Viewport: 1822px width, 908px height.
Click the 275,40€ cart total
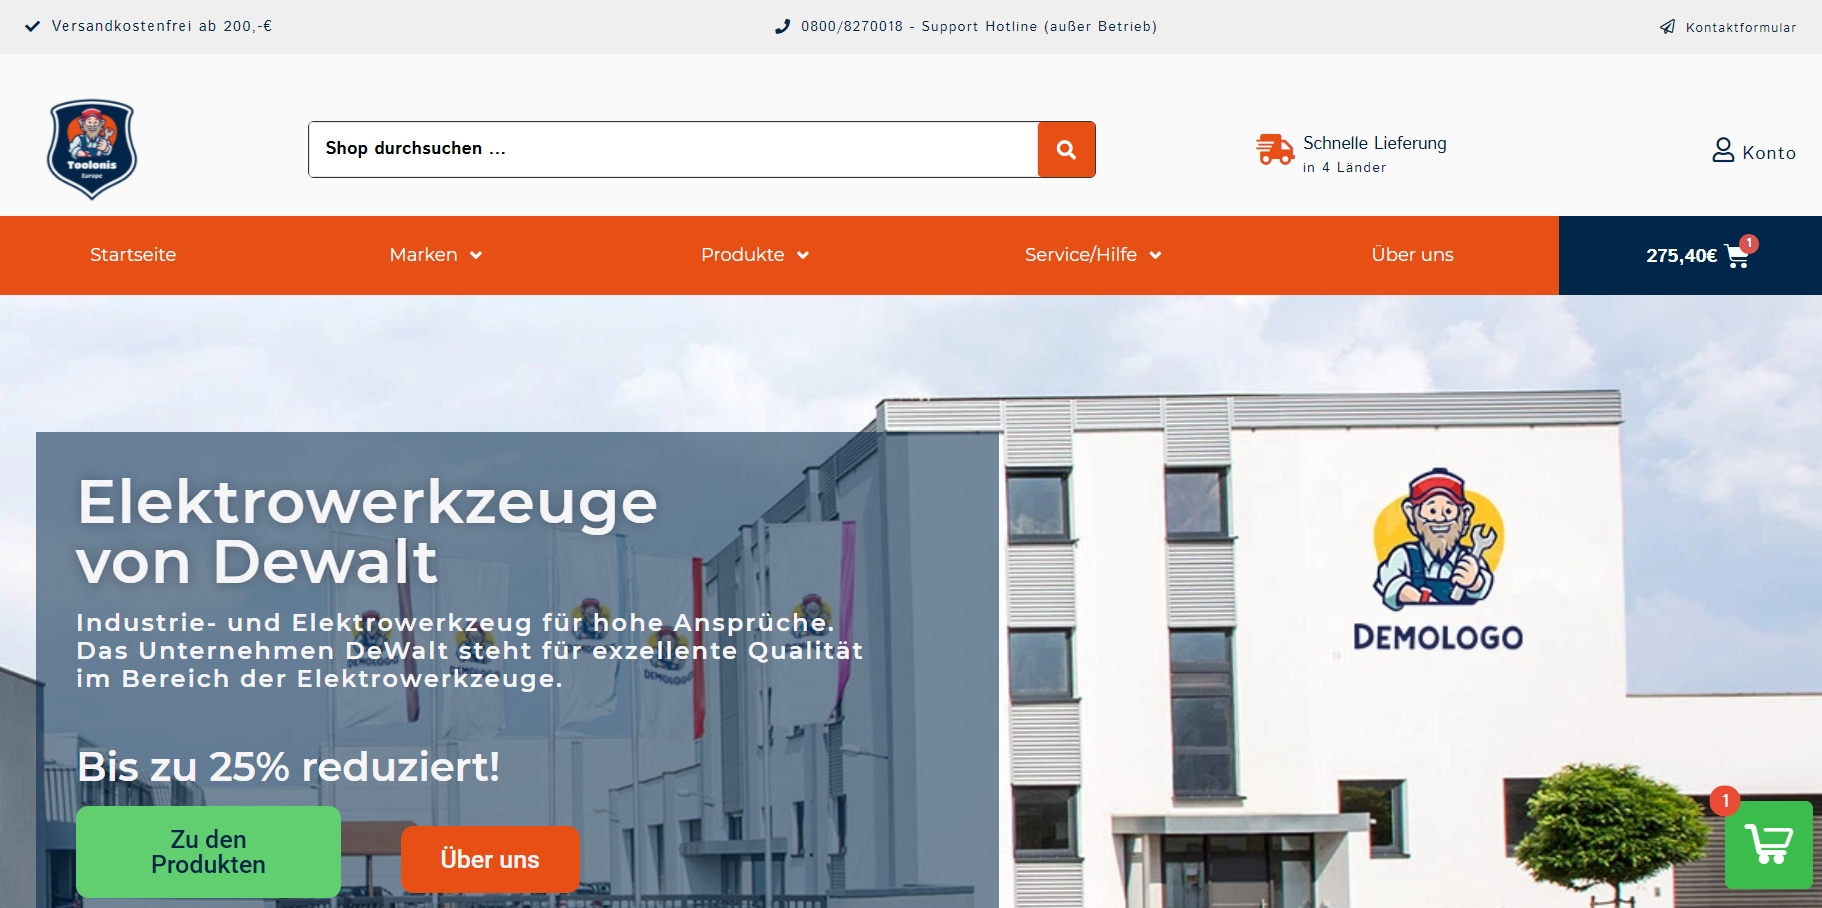tap(1681, 256)
